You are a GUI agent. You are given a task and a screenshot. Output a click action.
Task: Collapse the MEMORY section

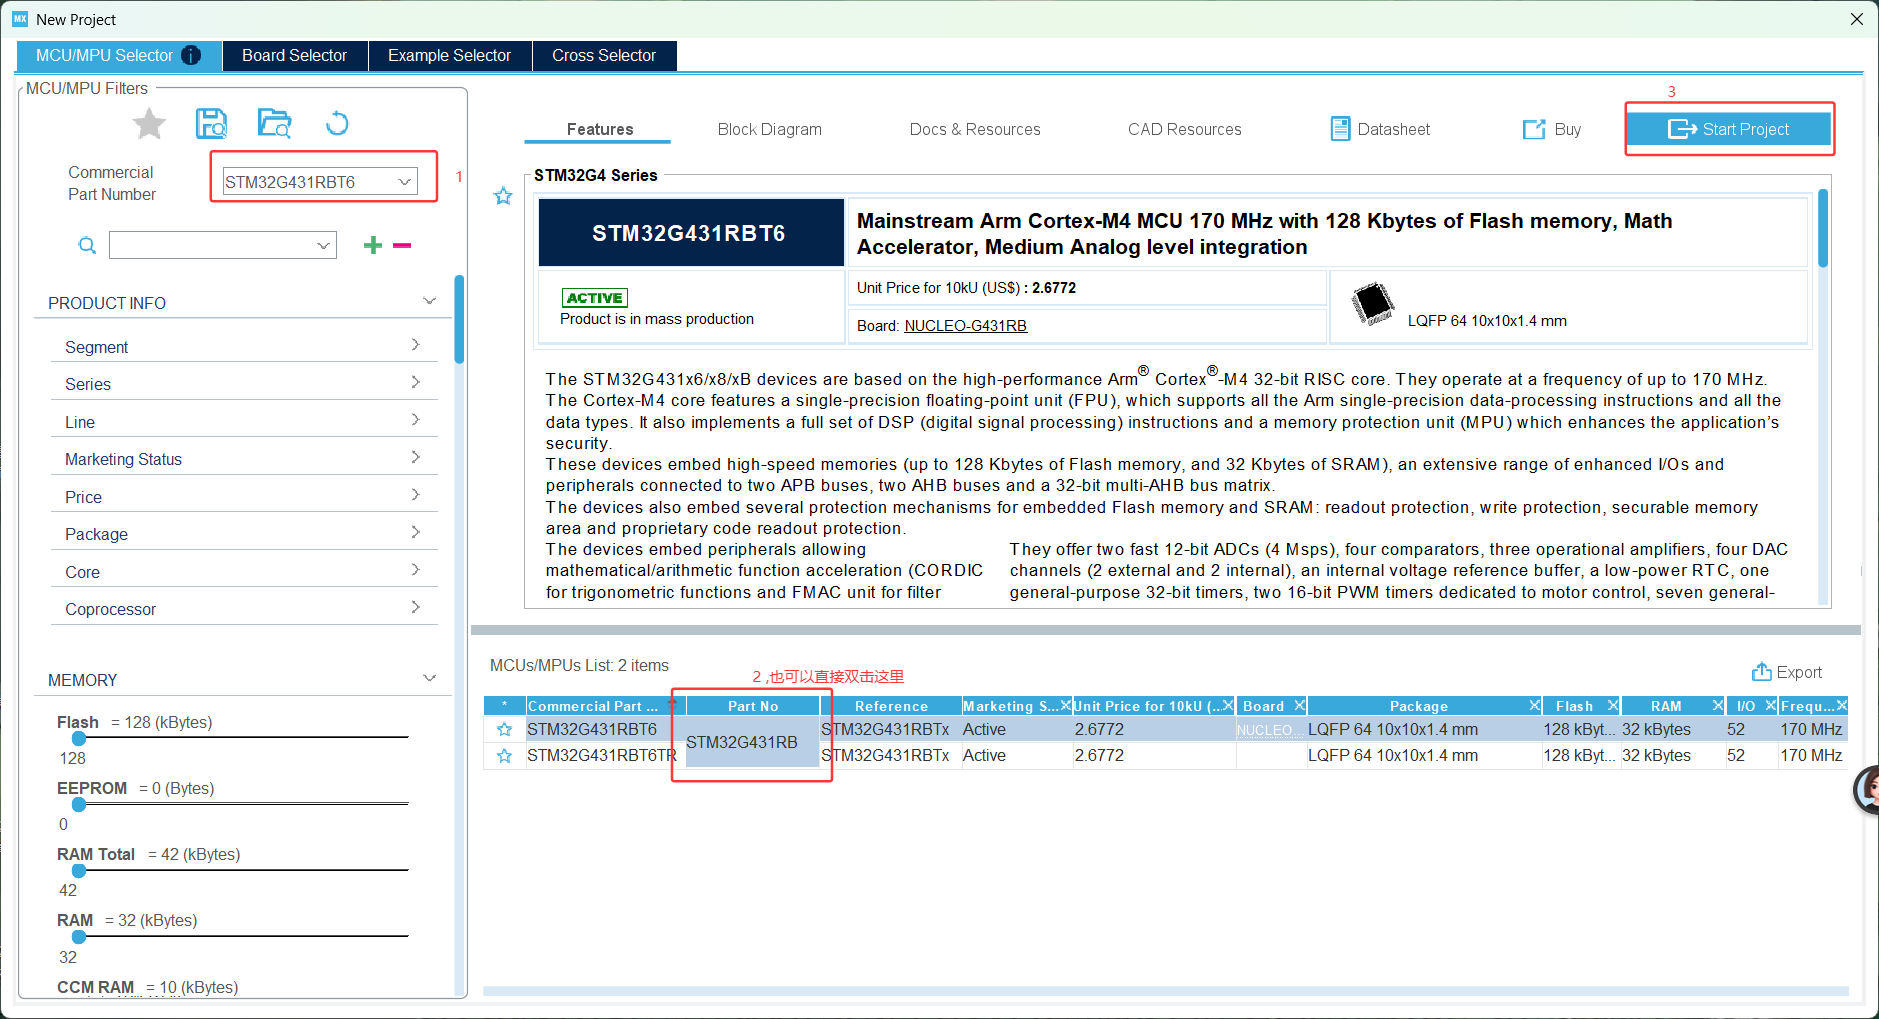[429, 678]
